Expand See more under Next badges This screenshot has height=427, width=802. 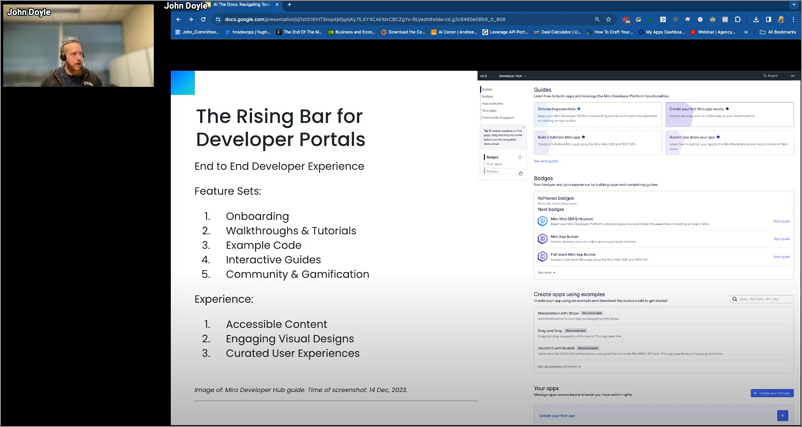tap(546, 273)
